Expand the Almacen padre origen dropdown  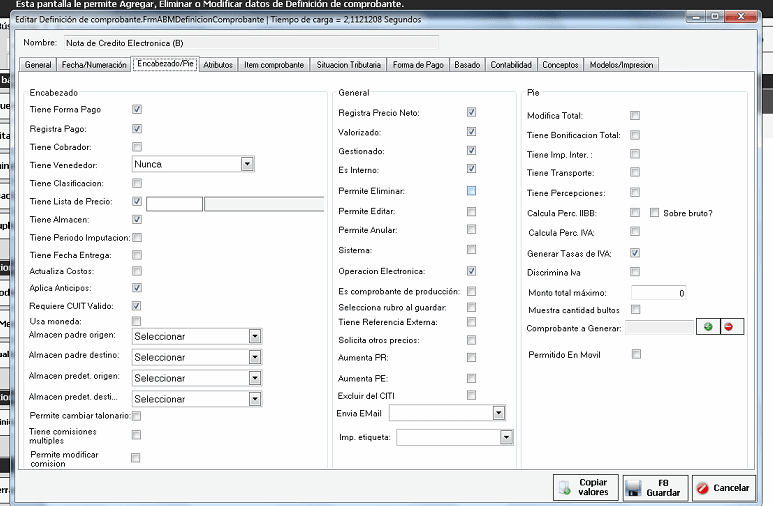coord(255,337)
